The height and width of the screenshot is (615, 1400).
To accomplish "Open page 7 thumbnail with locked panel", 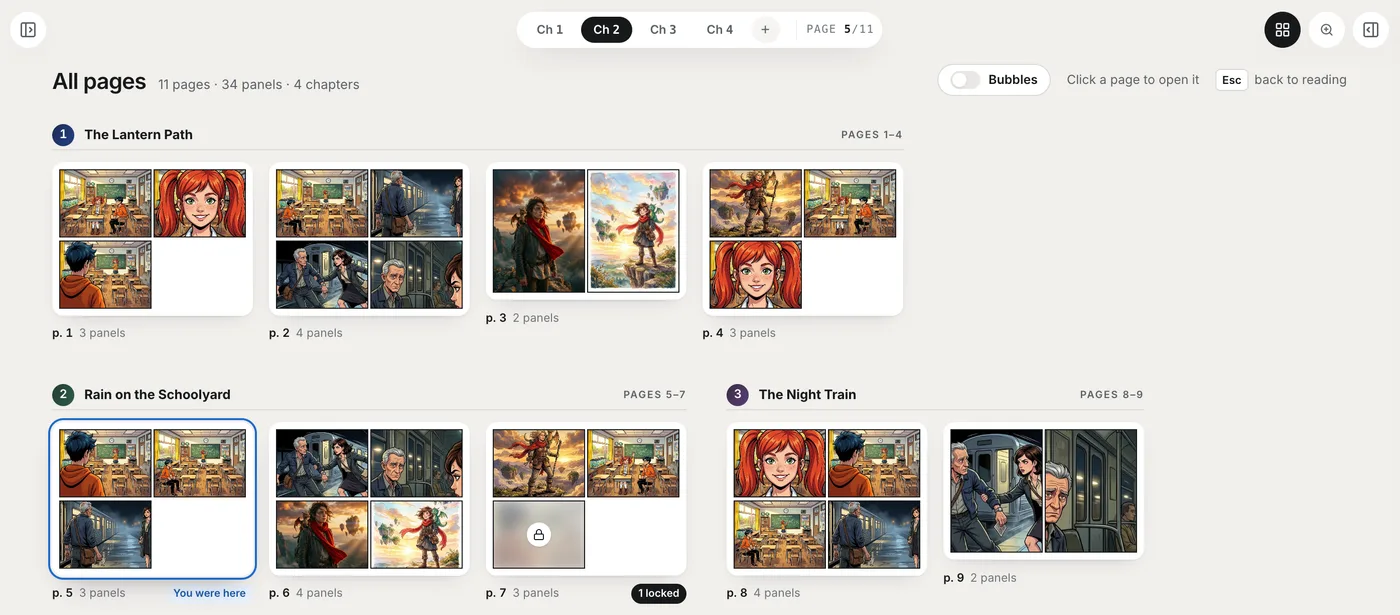I will 586,499.
